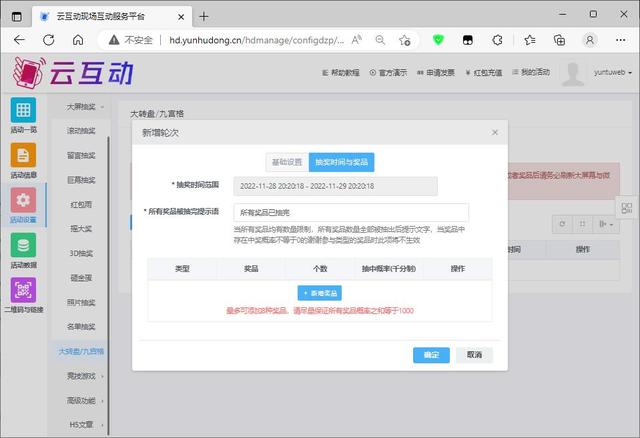Go back with the browser back arrow
The height and width of the screenshot is (438, 640).
coord(19,40)
